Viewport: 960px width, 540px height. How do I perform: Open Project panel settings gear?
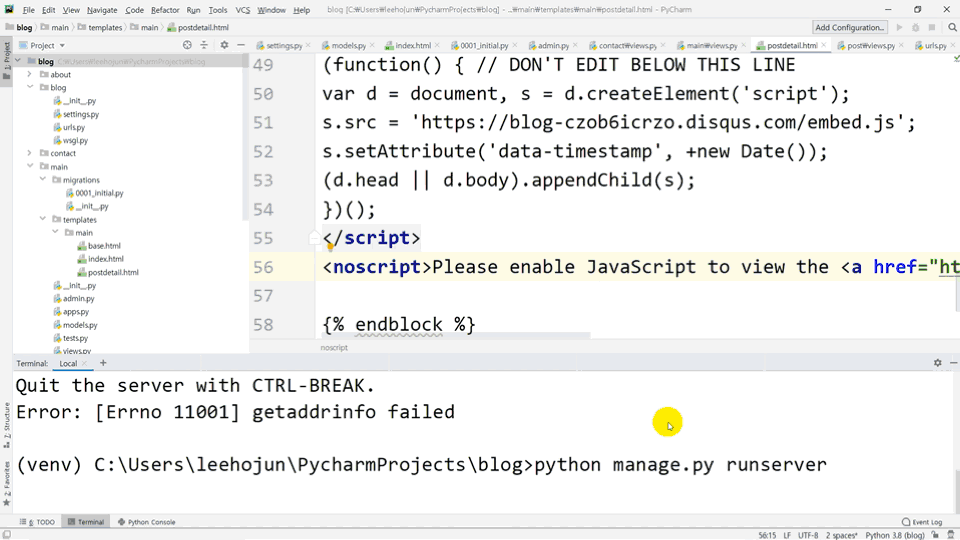(224, 45)
